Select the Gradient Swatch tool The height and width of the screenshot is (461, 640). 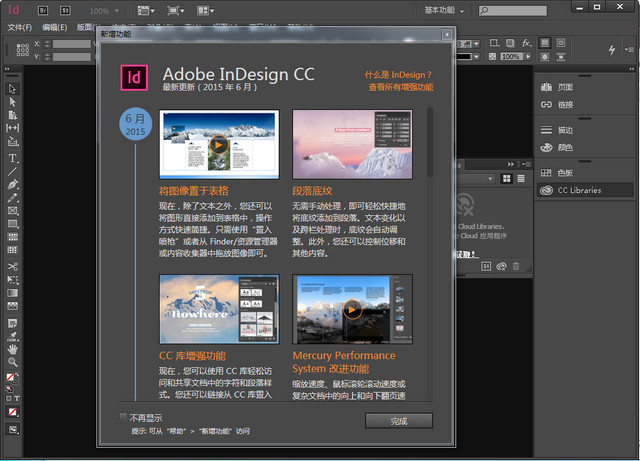[13, 293]
